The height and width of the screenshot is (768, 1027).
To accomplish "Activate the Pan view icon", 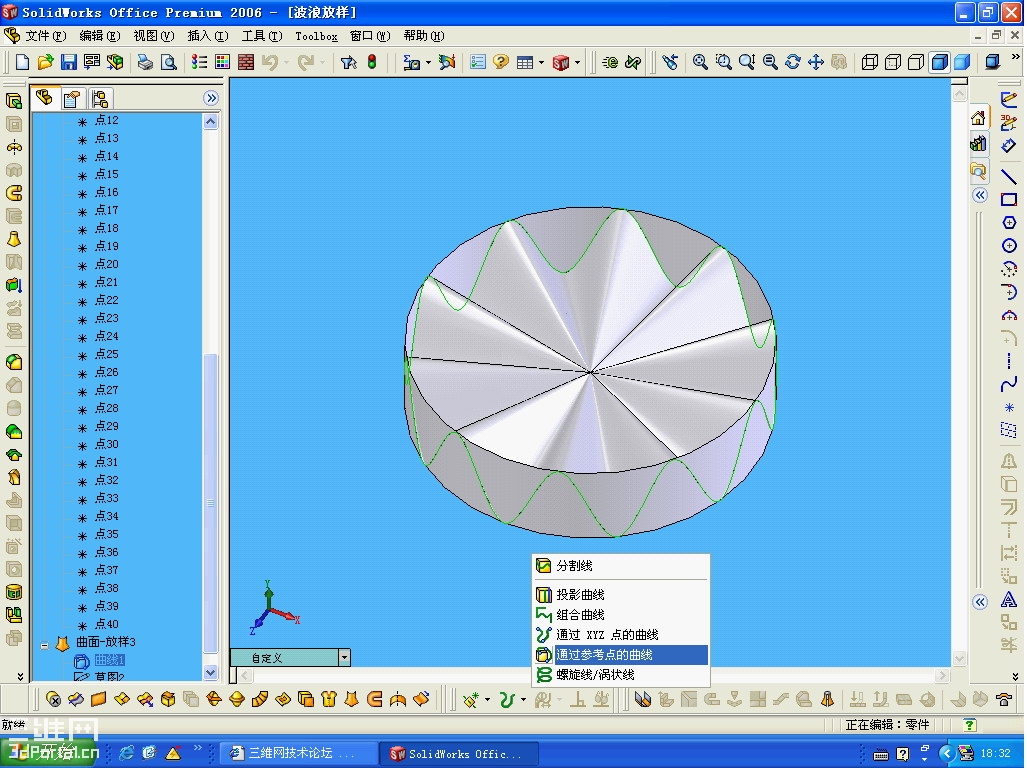I will pyautogui.click(x=815, y=62).
